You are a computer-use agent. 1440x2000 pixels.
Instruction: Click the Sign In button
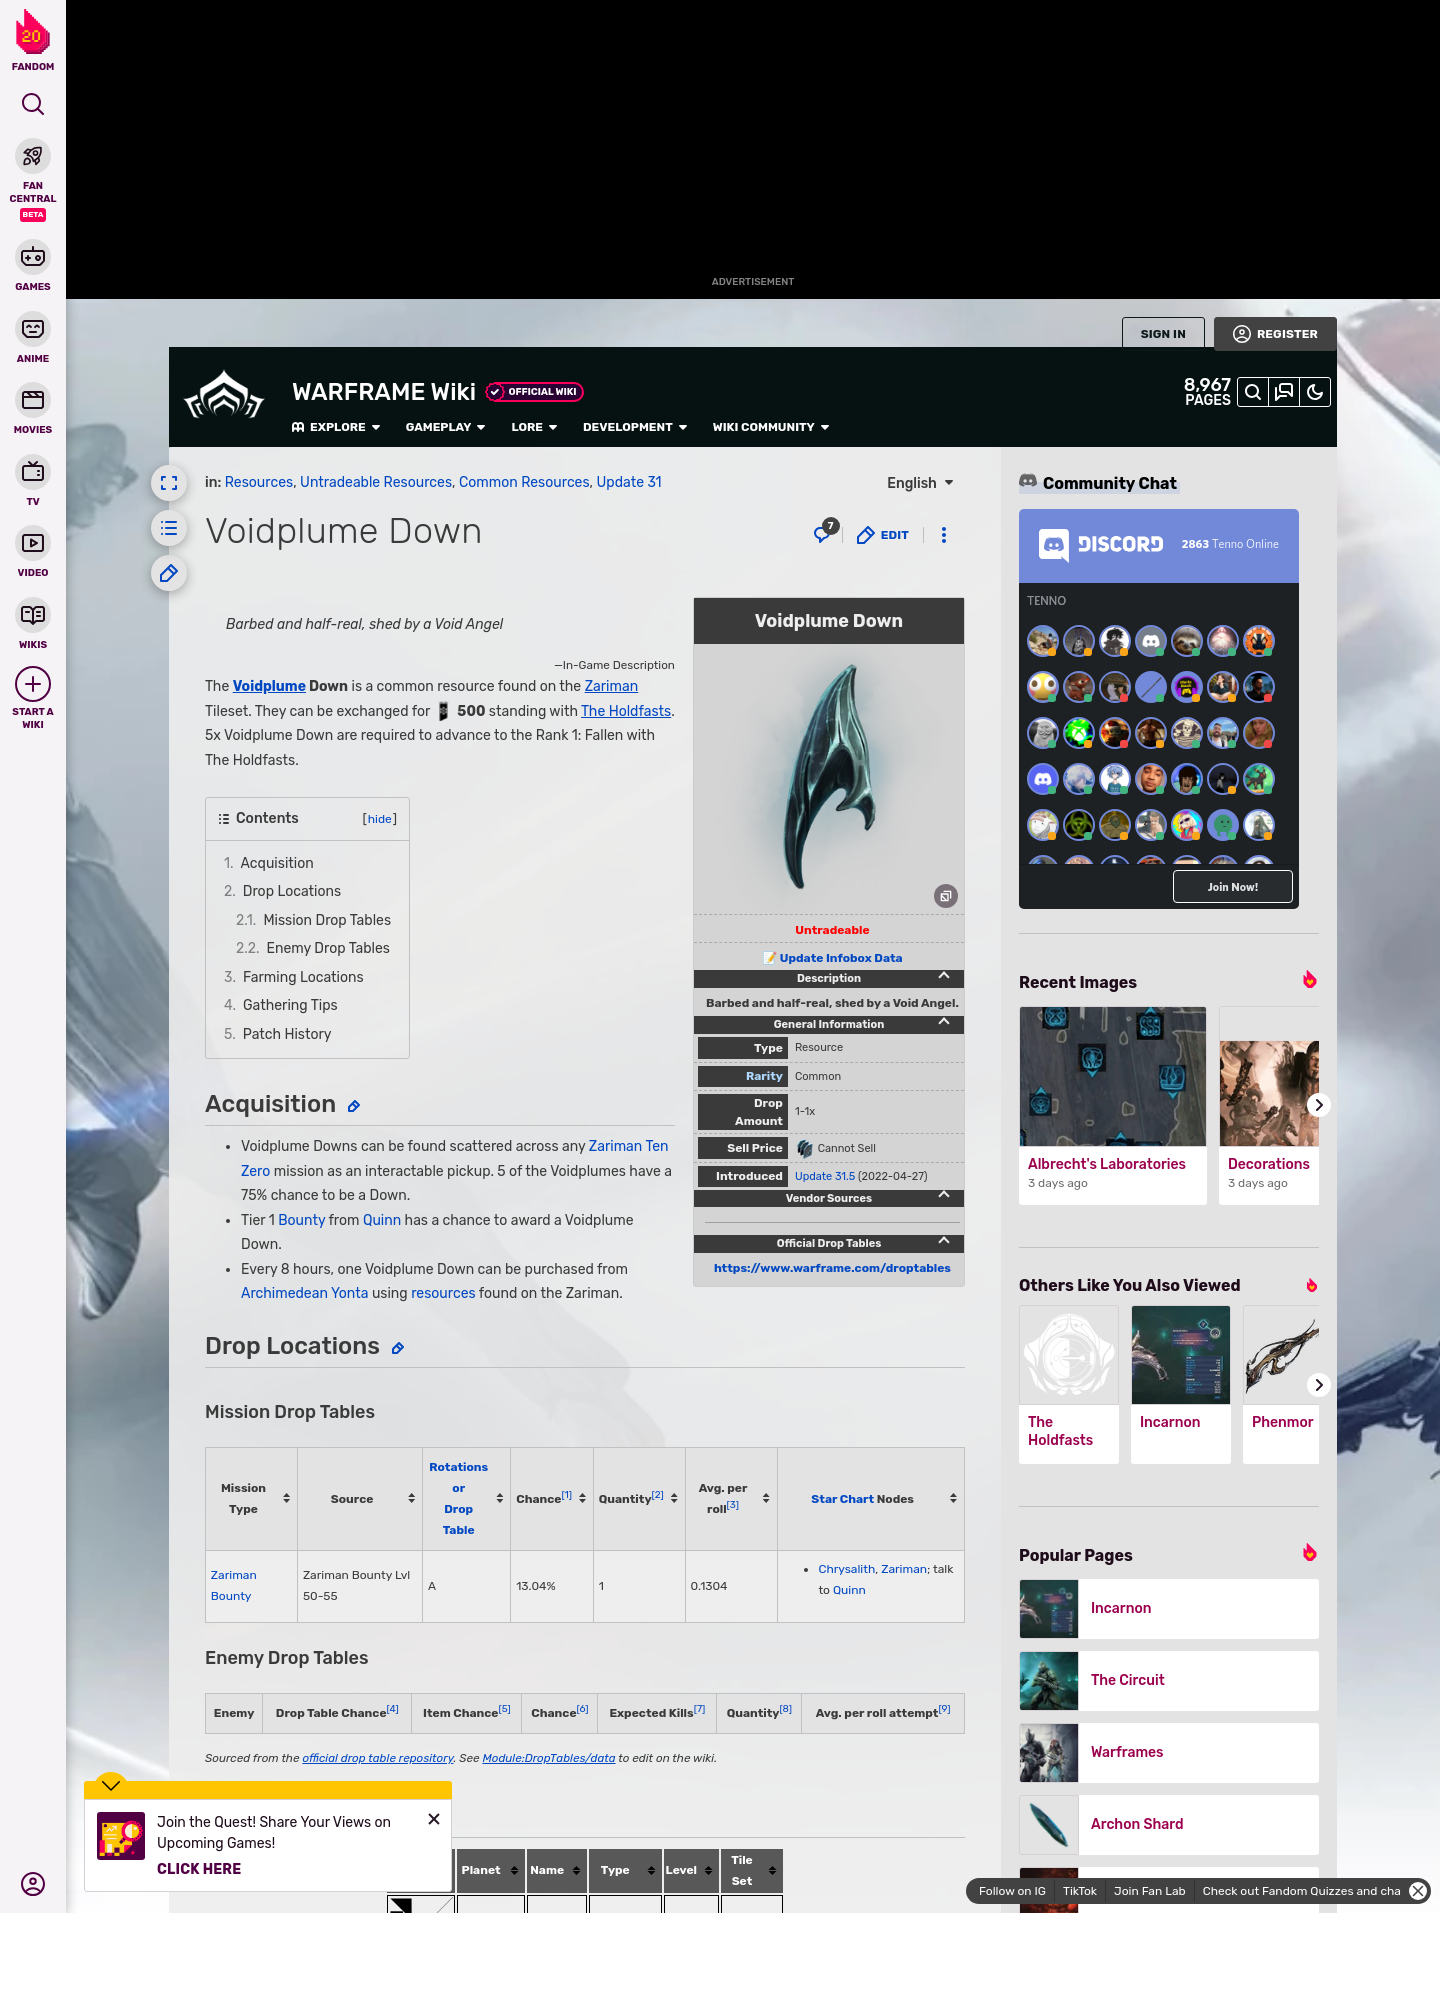coord(1163,334)
